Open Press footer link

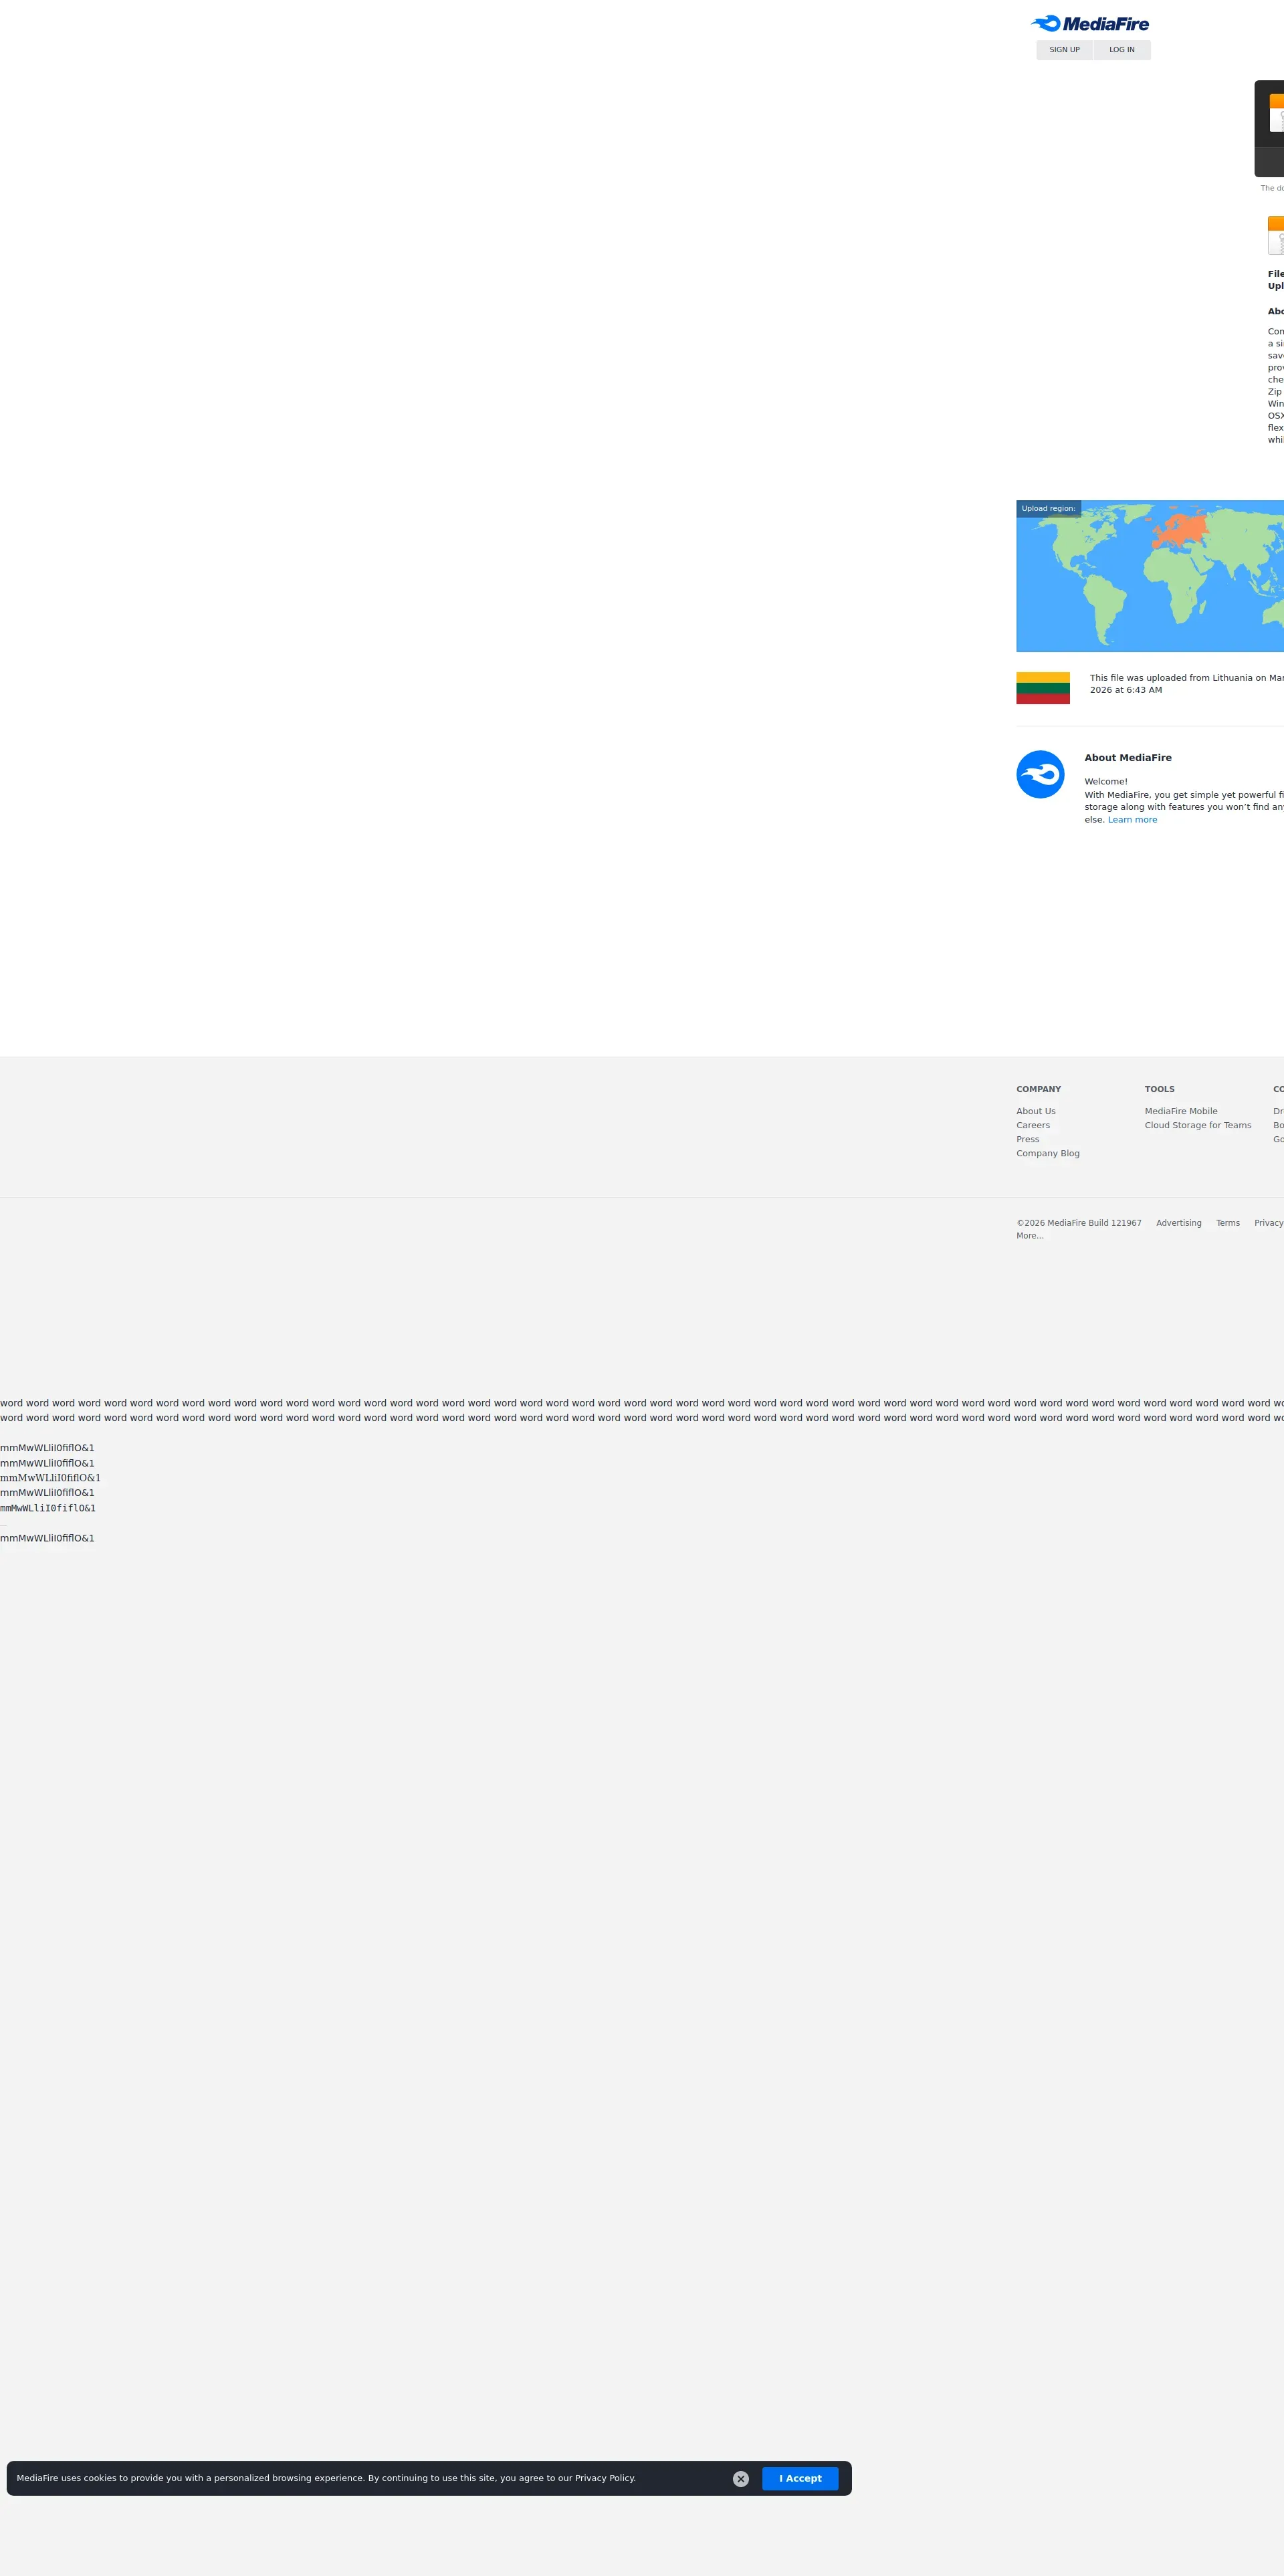(x=1027, y=1139)
